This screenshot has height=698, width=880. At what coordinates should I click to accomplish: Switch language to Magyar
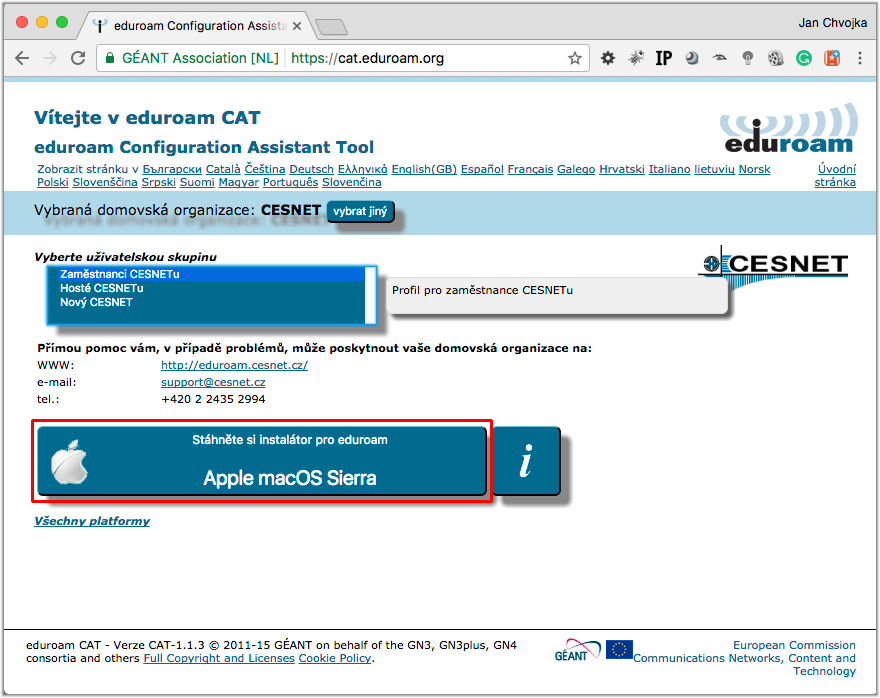tap(239, 182)
